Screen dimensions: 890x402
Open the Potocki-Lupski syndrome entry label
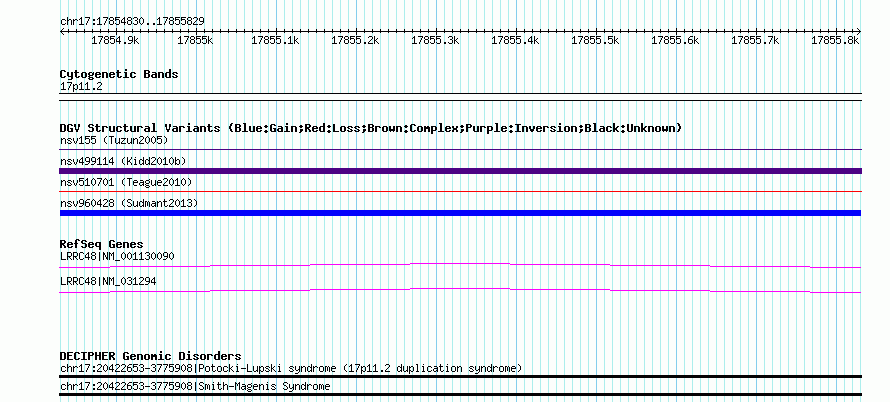[x=291, y=368]
